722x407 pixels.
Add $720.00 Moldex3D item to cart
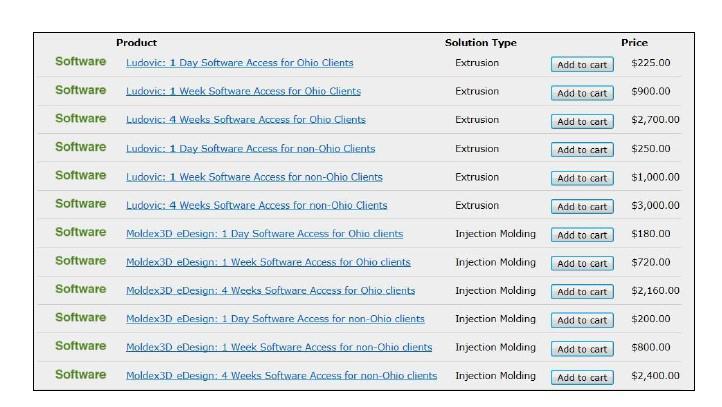click(582, 264)
